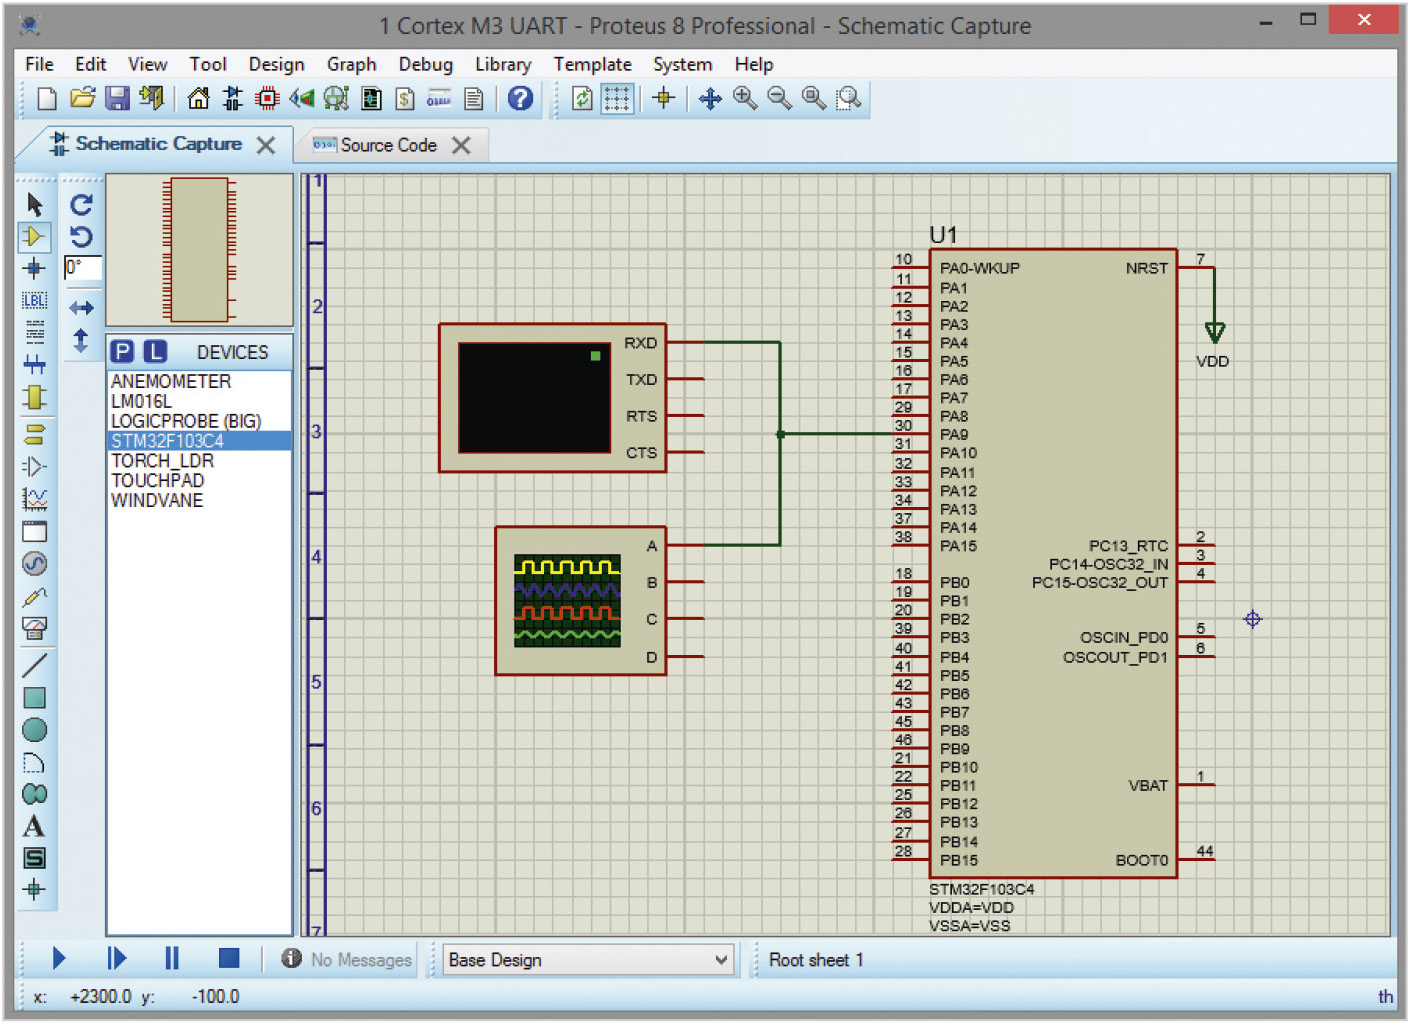Rotate clockwise using the top rotation arrow
1411x1025 pixels.
tap(81, 204)
